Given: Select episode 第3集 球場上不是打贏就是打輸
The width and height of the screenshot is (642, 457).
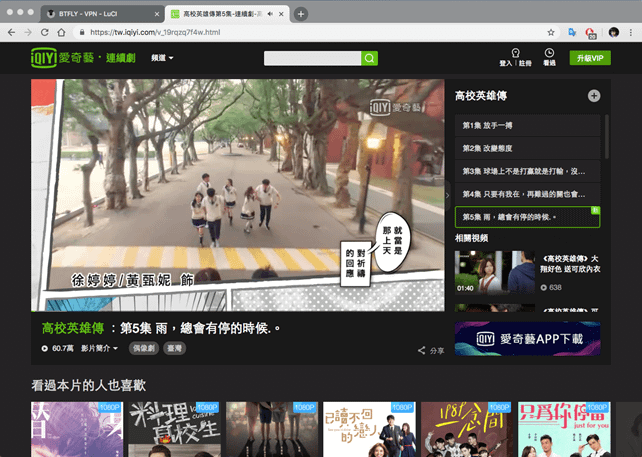Looking at the screenshot, I should 527,171.
